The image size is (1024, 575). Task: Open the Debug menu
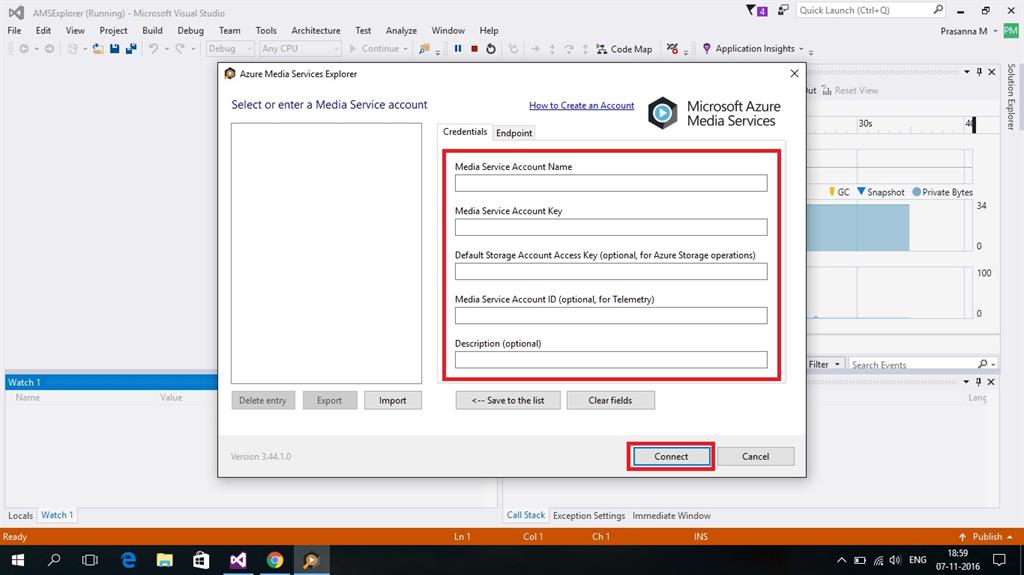[190, 31]
